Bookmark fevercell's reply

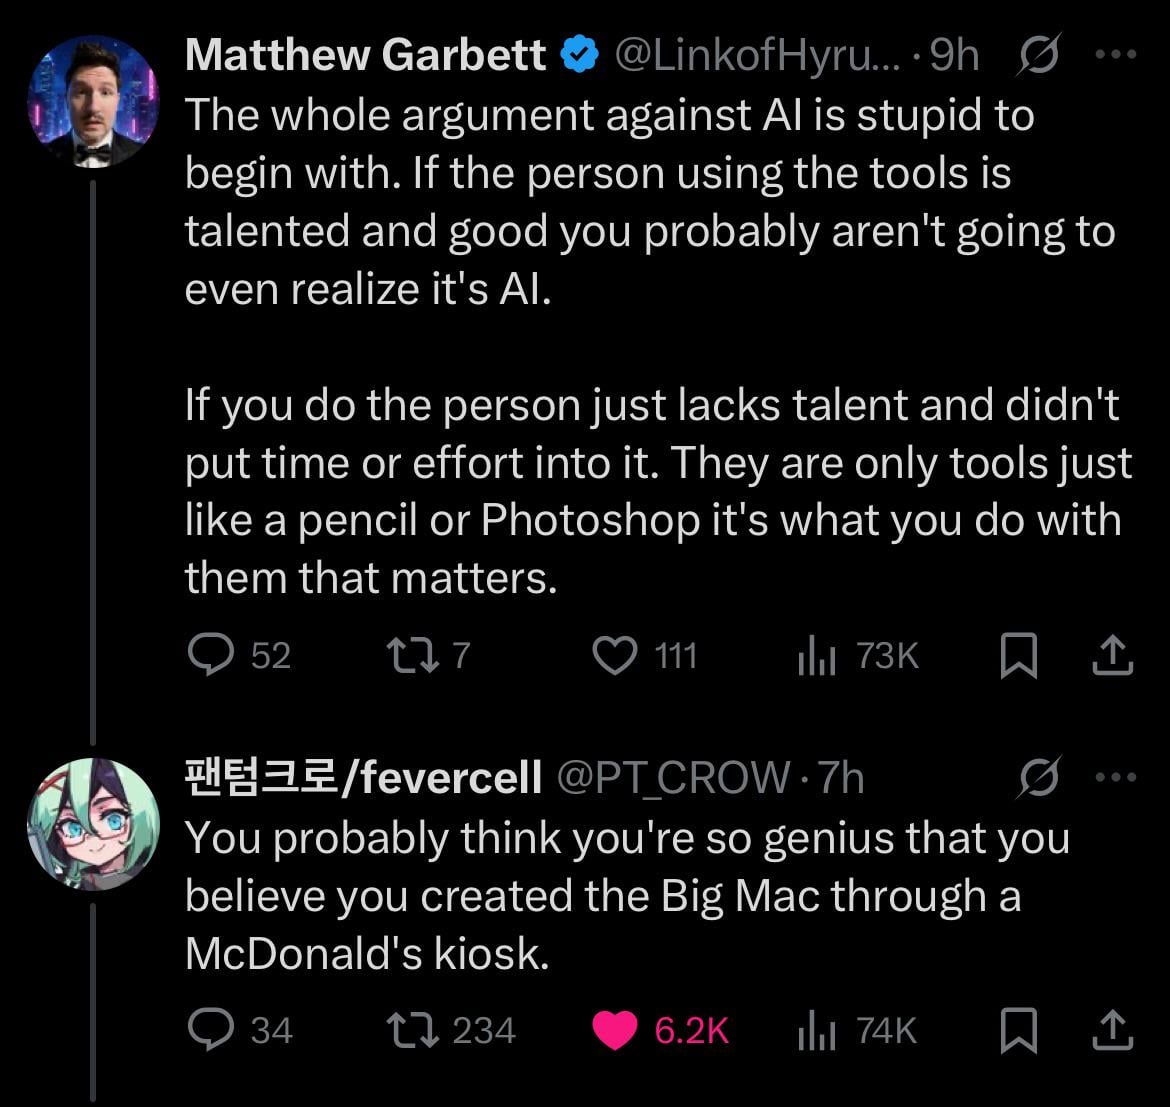coord(1018,1031)
